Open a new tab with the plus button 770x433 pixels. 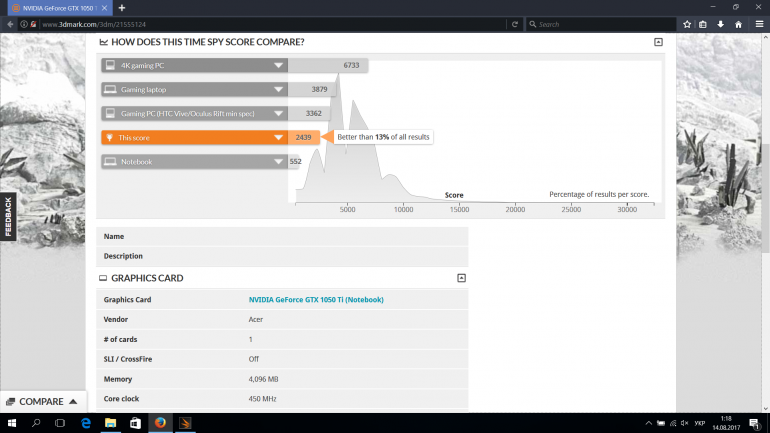coord(122,8)
